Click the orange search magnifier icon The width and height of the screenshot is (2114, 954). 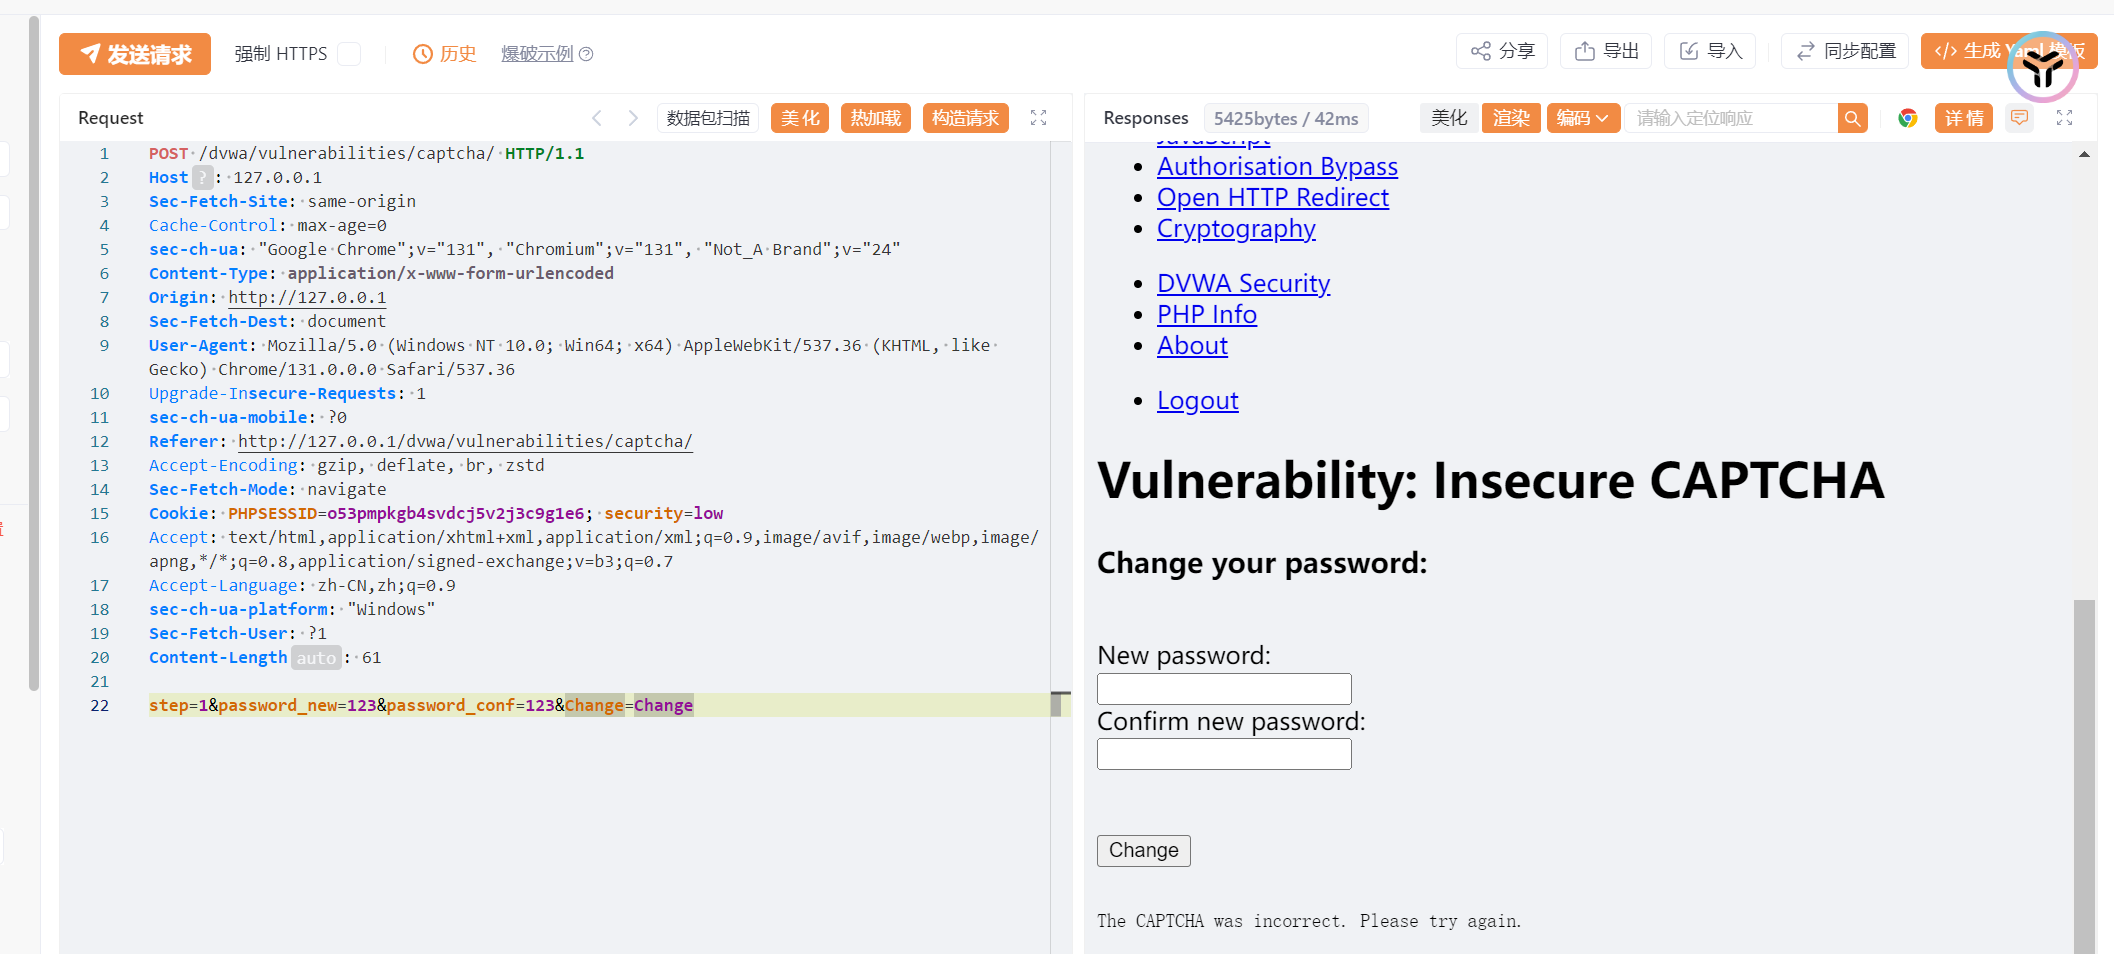pyautogui.click(x=1853, y=118)
